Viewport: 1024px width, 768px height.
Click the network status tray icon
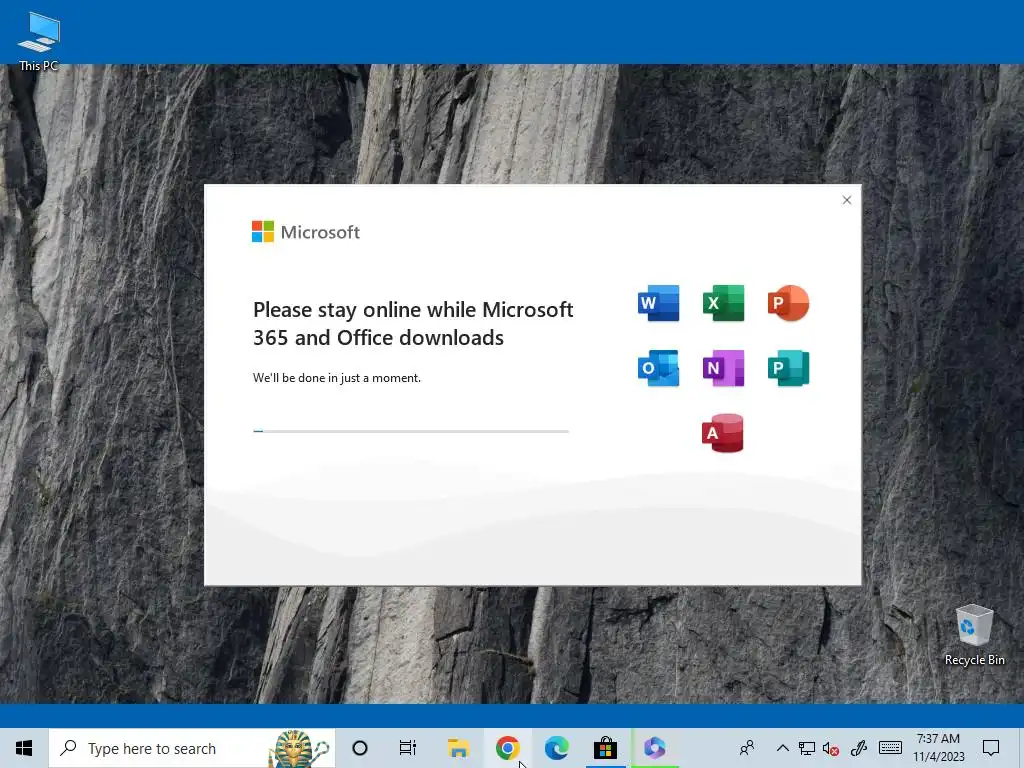[x=807, y=748]
